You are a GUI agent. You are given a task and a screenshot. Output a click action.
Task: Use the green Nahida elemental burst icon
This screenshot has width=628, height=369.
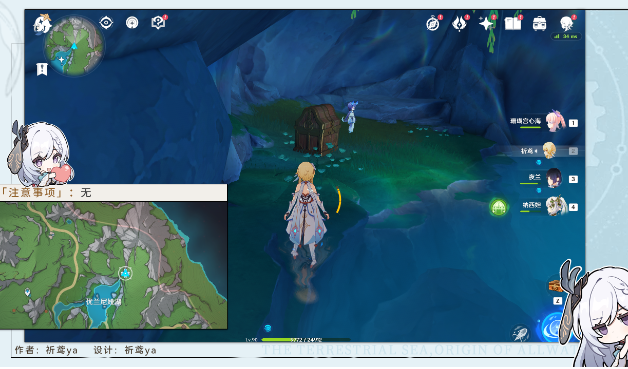(499, 208)
